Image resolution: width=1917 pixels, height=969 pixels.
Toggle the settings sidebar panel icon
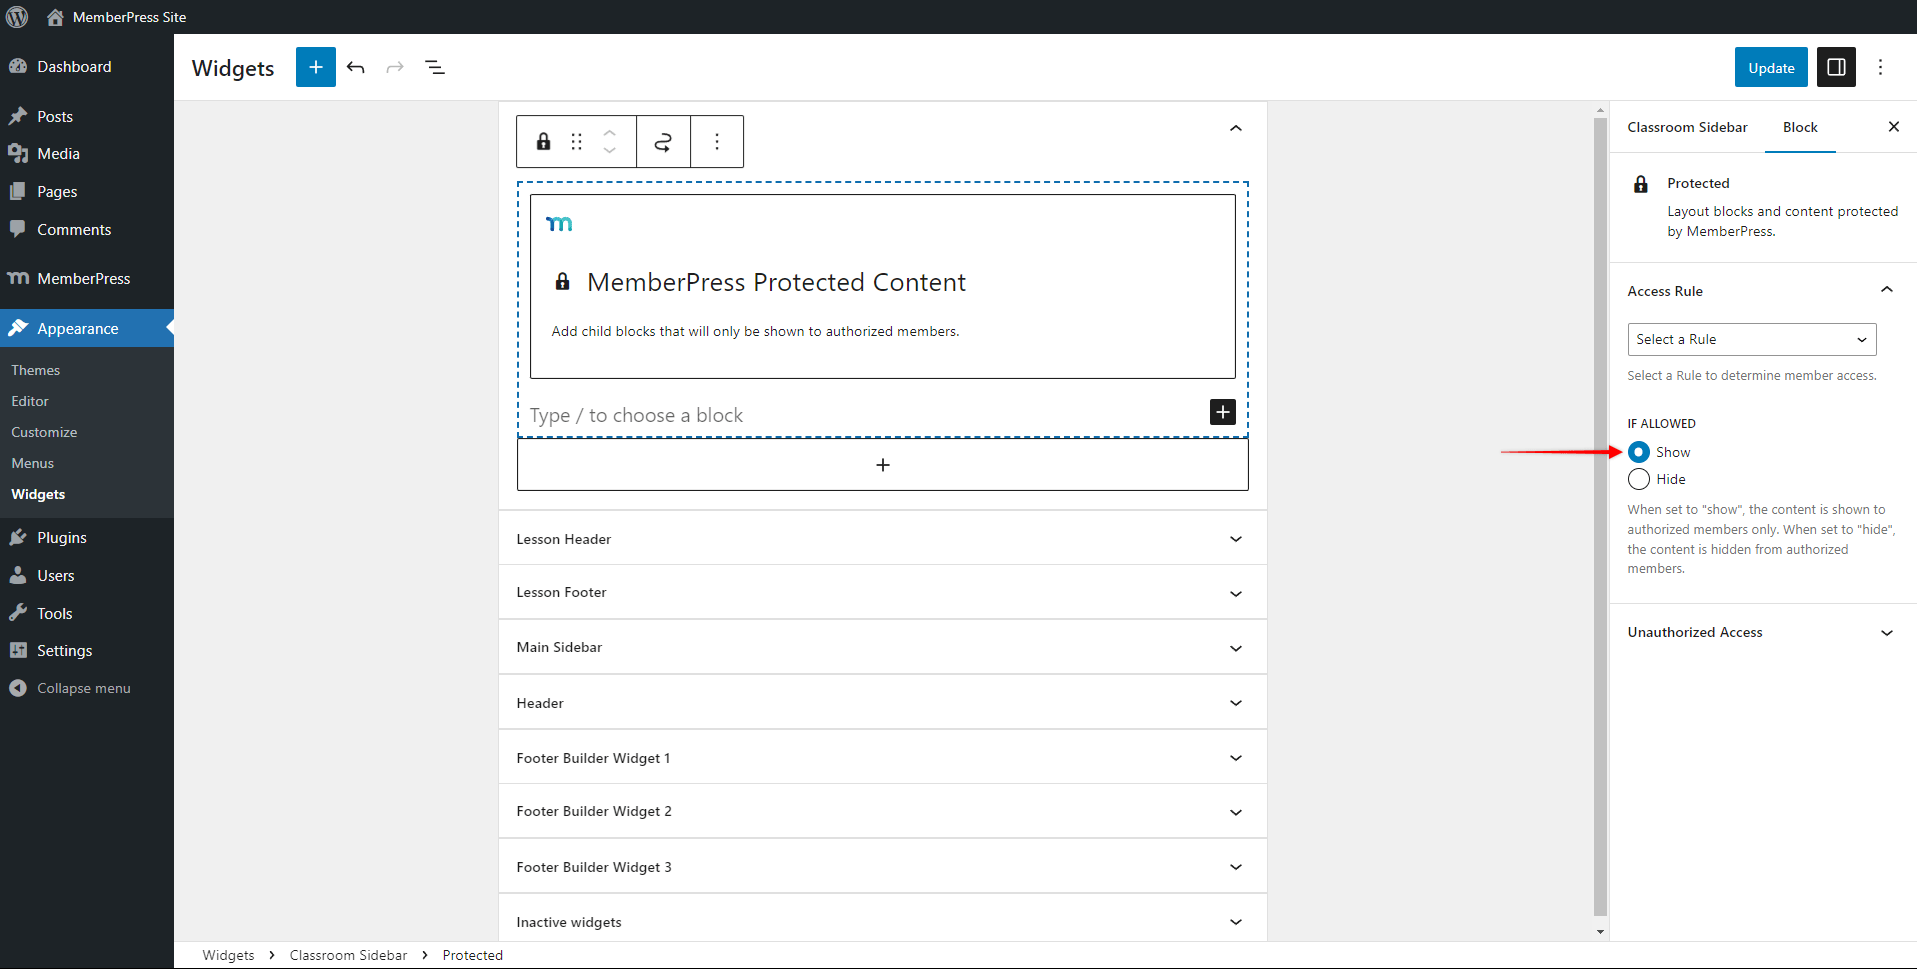pyautogui.click(x=1836, y=67)
